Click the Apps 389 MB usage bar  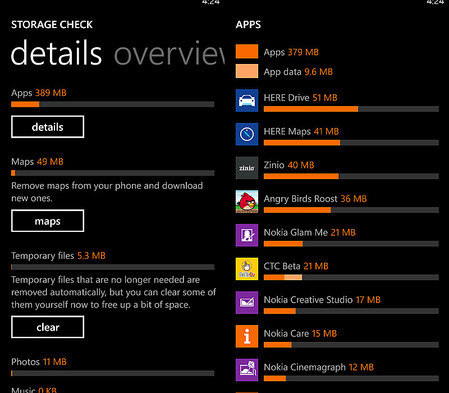(113, 104)
